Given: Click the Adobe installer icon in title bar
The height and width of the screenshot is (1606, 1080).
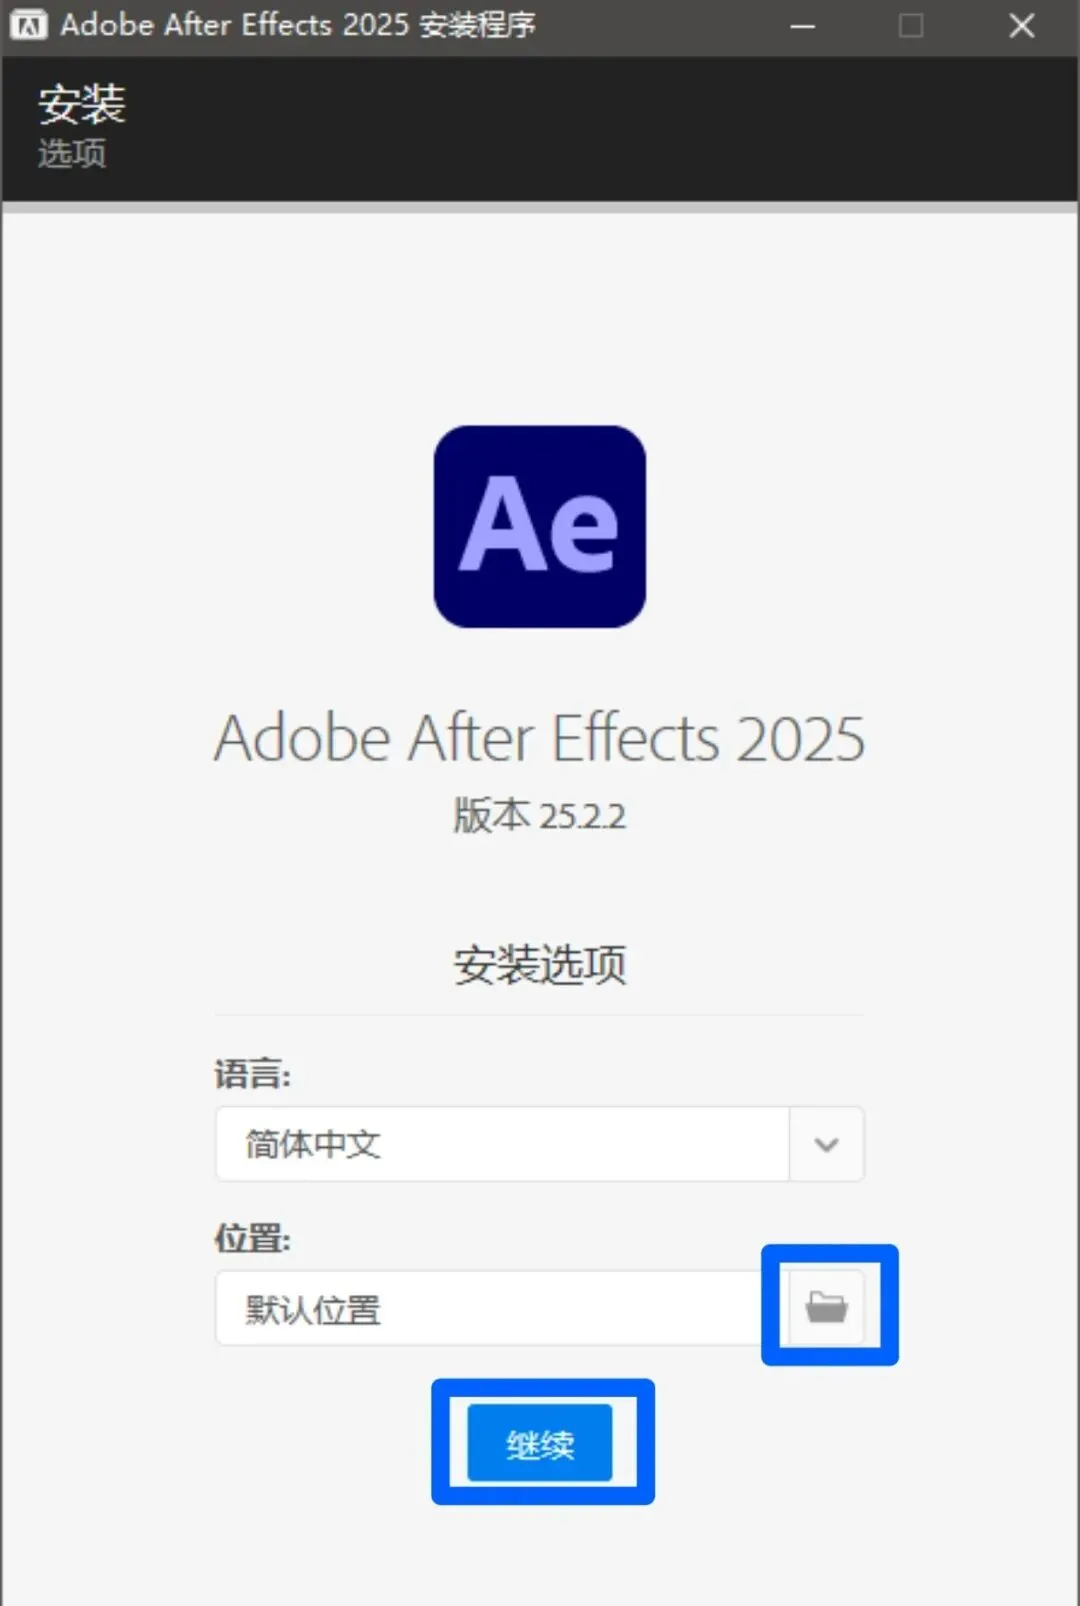Looking at the screenshot, I should (28, 25).
